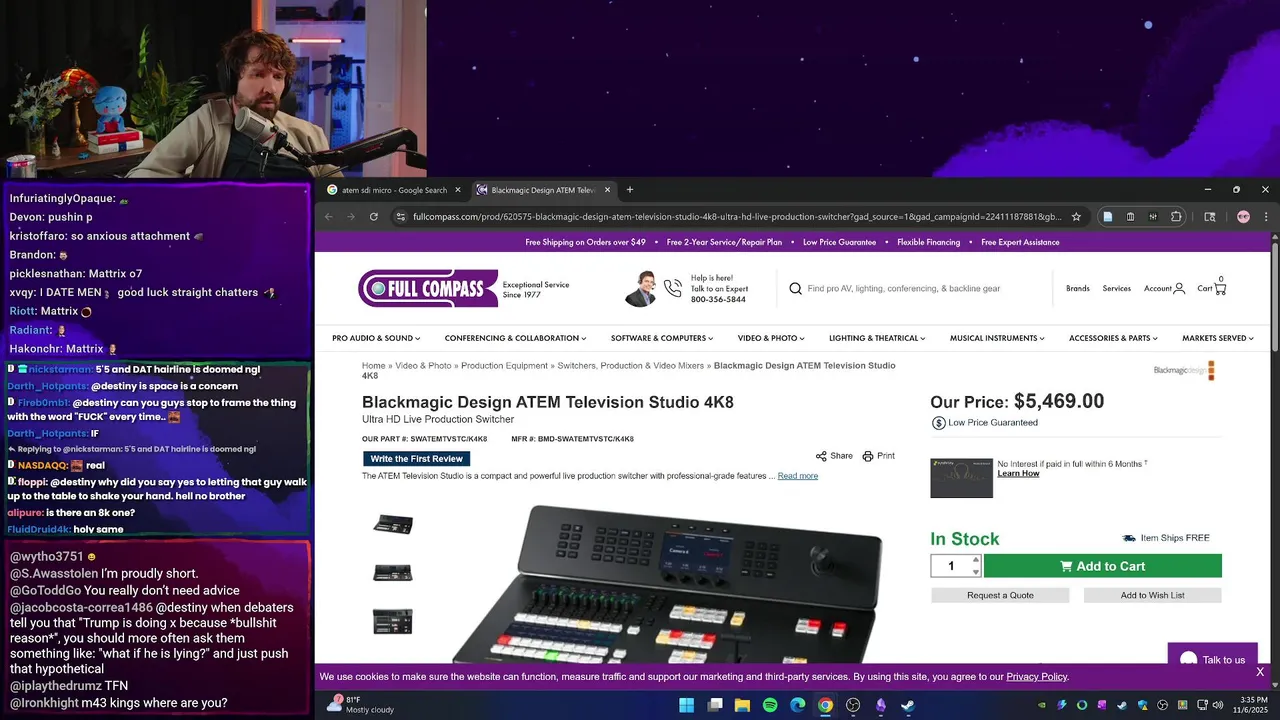Open Chrome's tab search side-panel icon
This screenshot has height=720, width=1280.
pyautogui.click(x=1209, y=216)
